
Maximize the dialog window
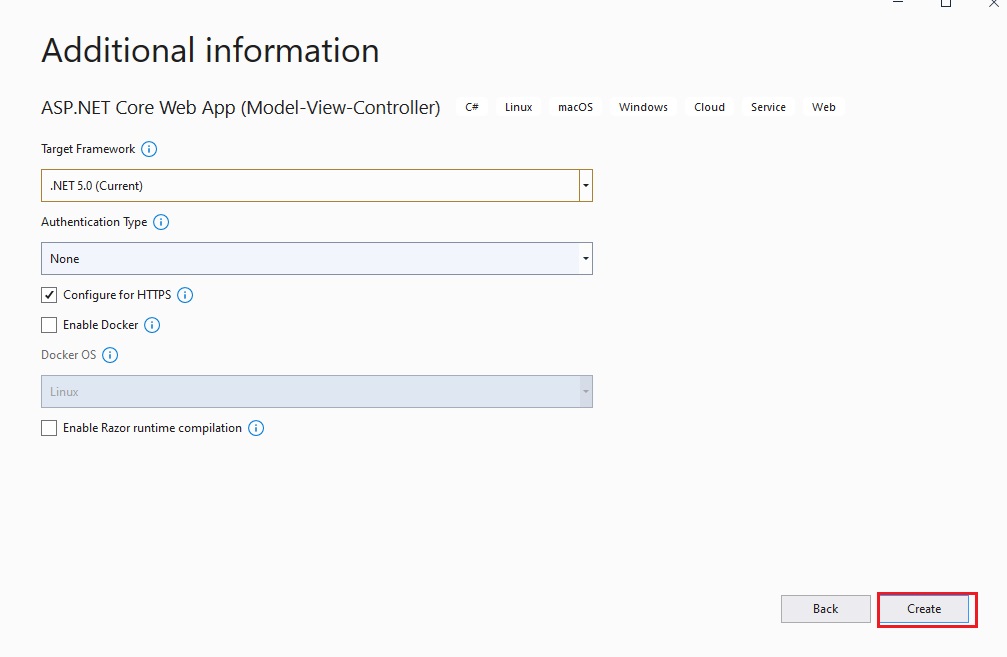click(946, 3)
